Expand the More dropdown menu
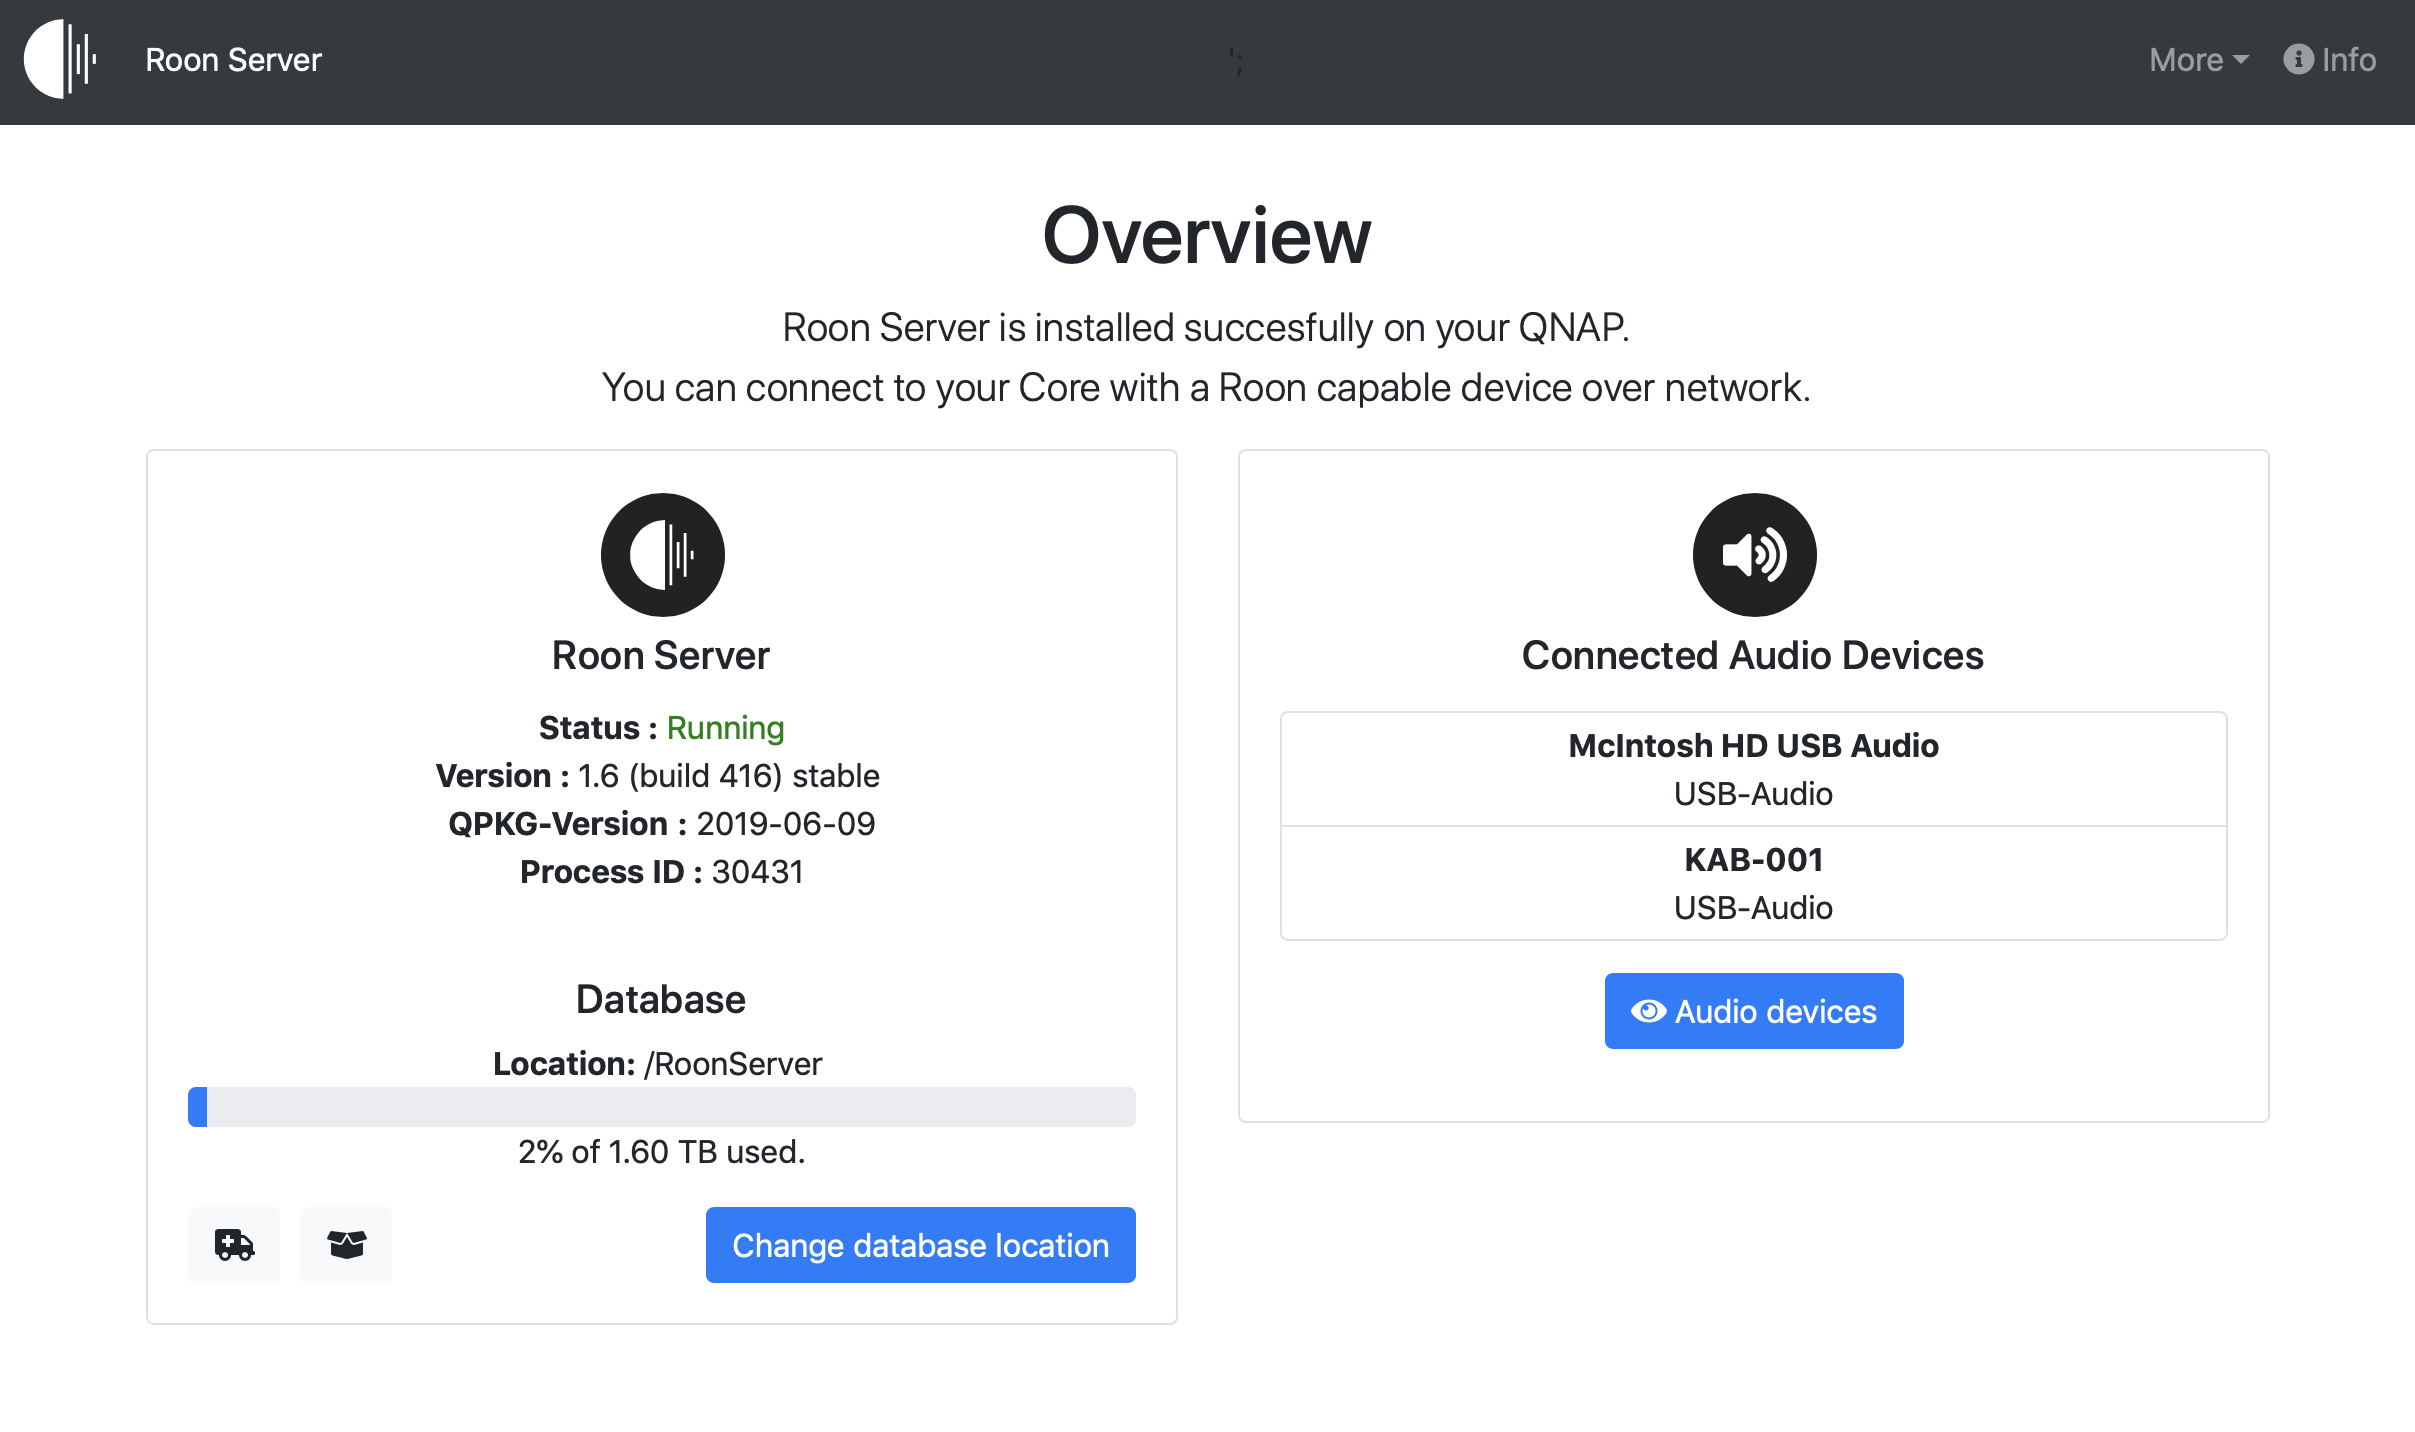The width and height of the screenshot is (2415, 1432). (x=2198, y=60)
